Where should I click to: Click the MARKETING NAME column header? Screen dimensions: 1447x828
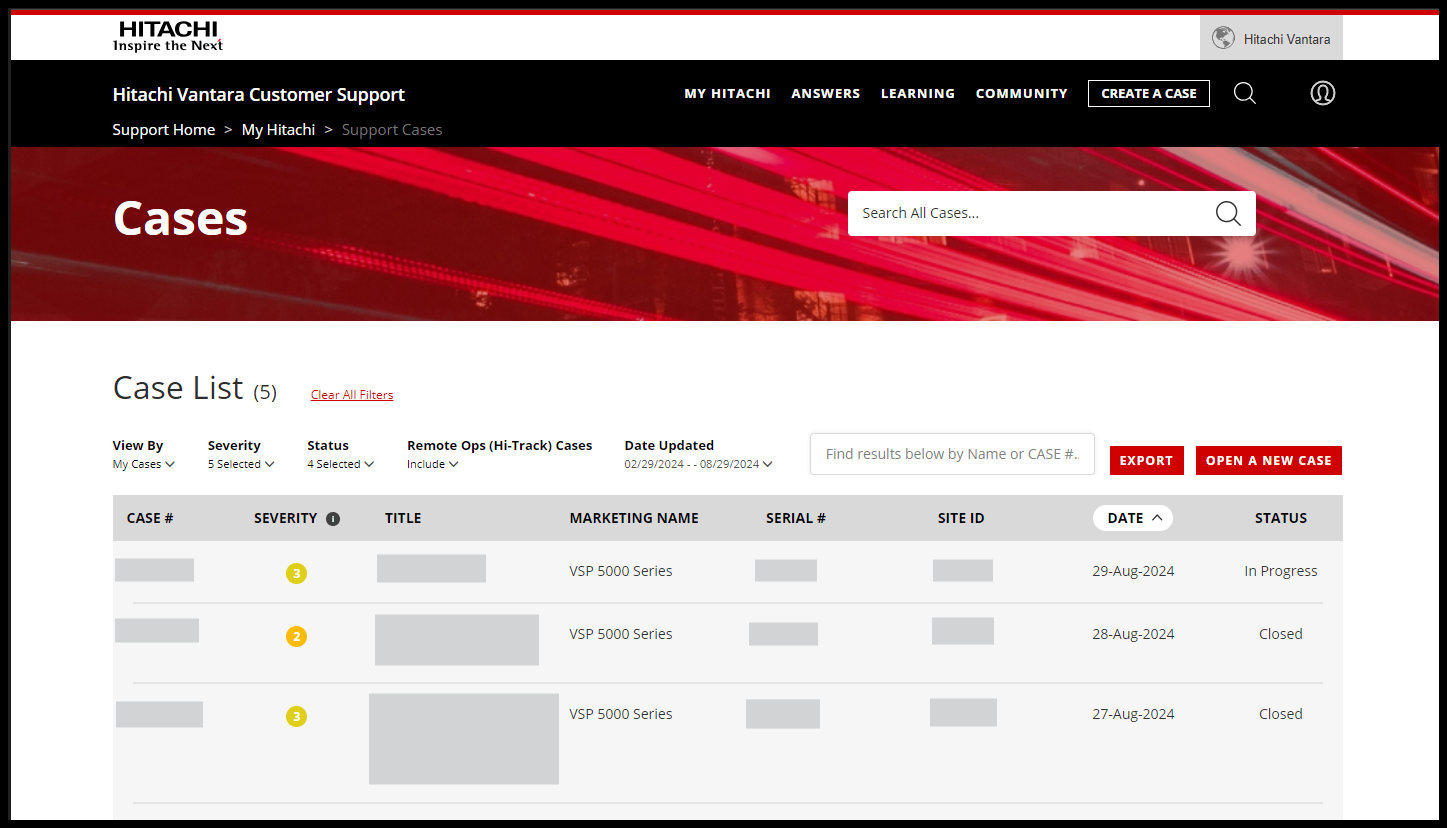point(634,518)
